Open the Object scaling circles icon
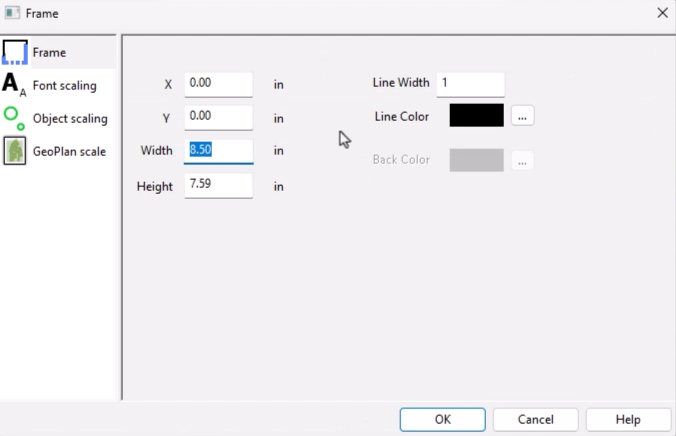The height and width of the screenshot is (436, 676). pos(14,118)
